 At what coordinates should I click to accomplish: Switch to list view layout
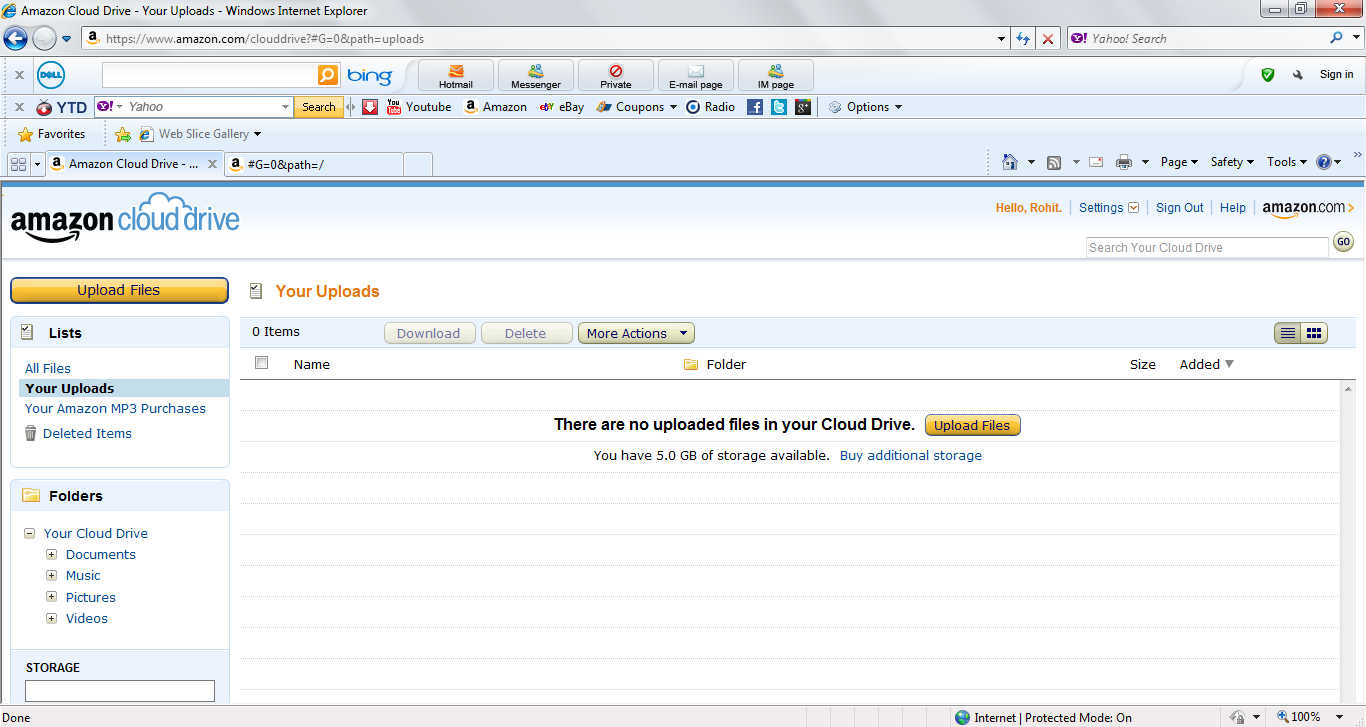click(x=1288, y=333)
